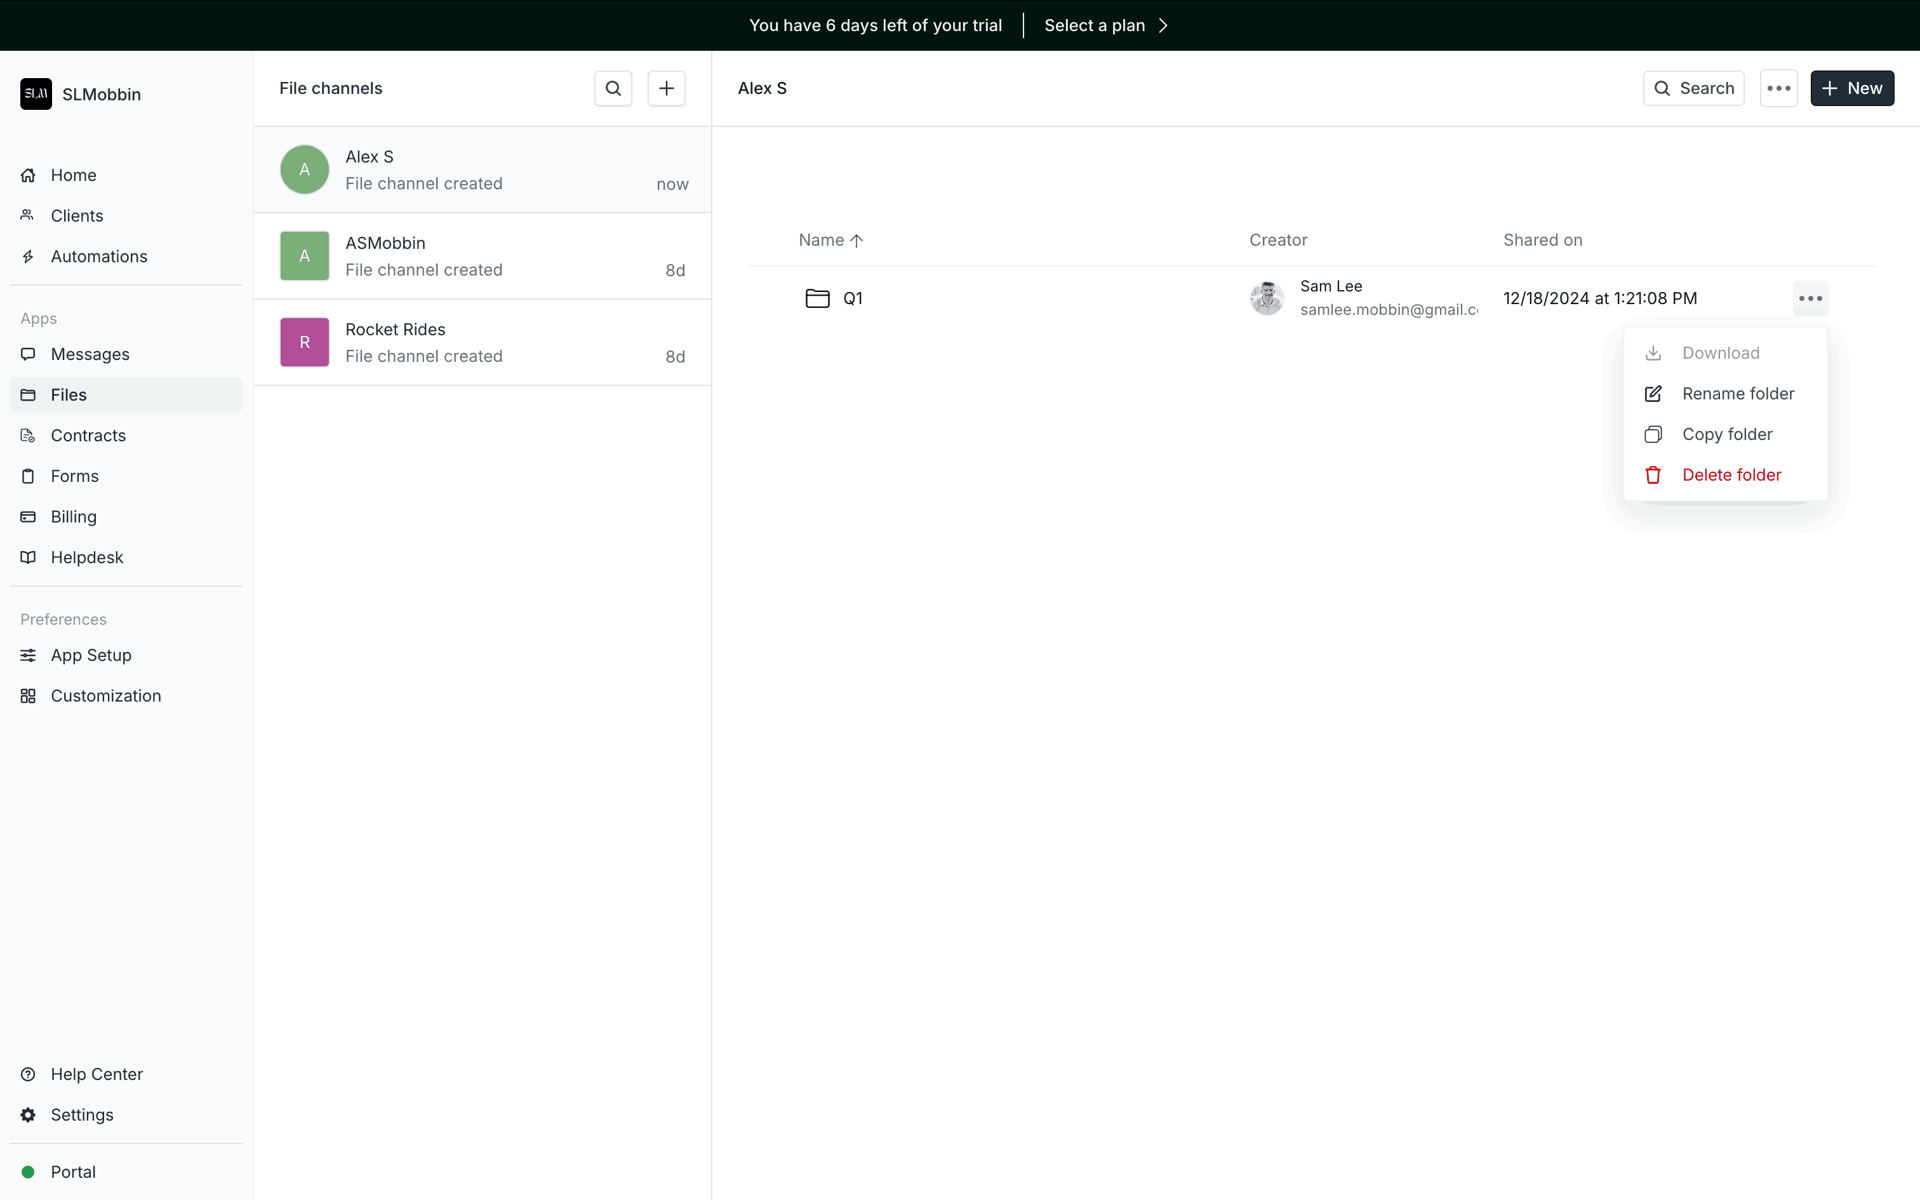This screenshot has height=1200, width=1920.
Task: Click Sam Lee's profile photo
Action: tap(1267, 298)
